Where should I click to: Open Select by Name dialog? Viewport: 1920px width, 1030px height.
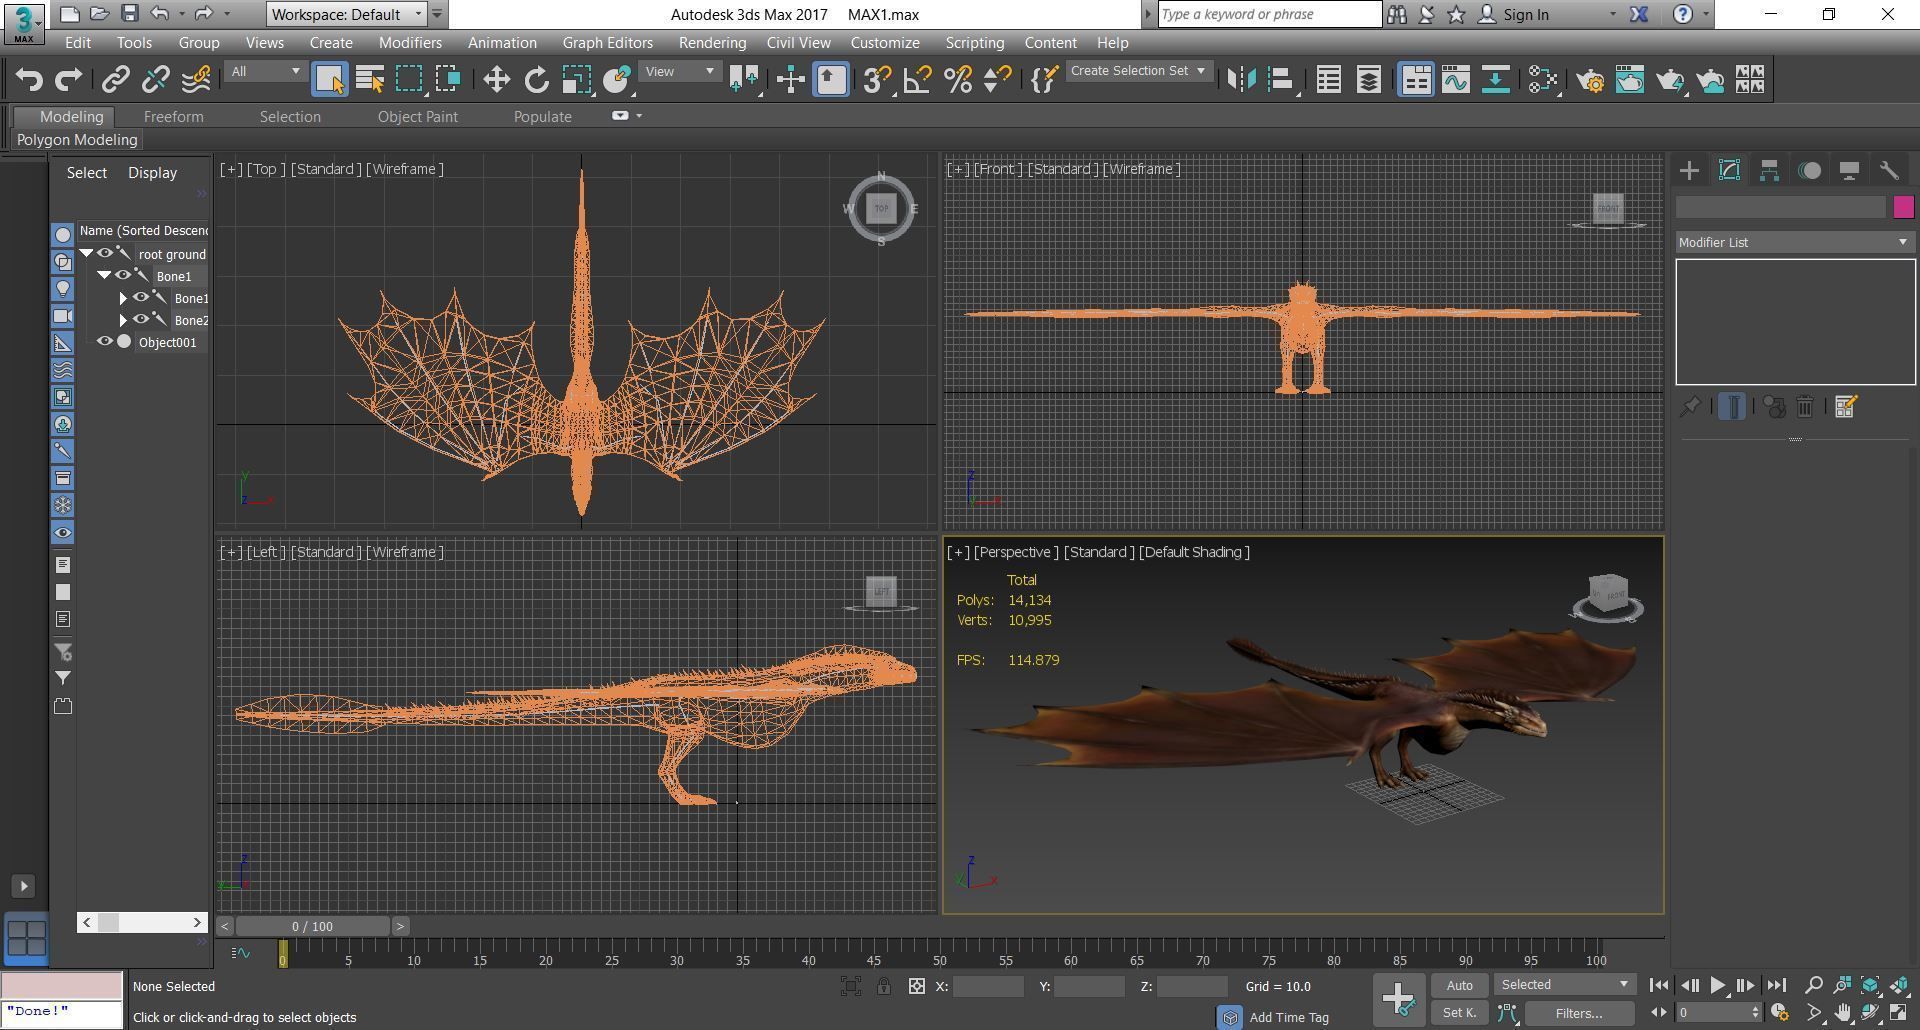369,79
